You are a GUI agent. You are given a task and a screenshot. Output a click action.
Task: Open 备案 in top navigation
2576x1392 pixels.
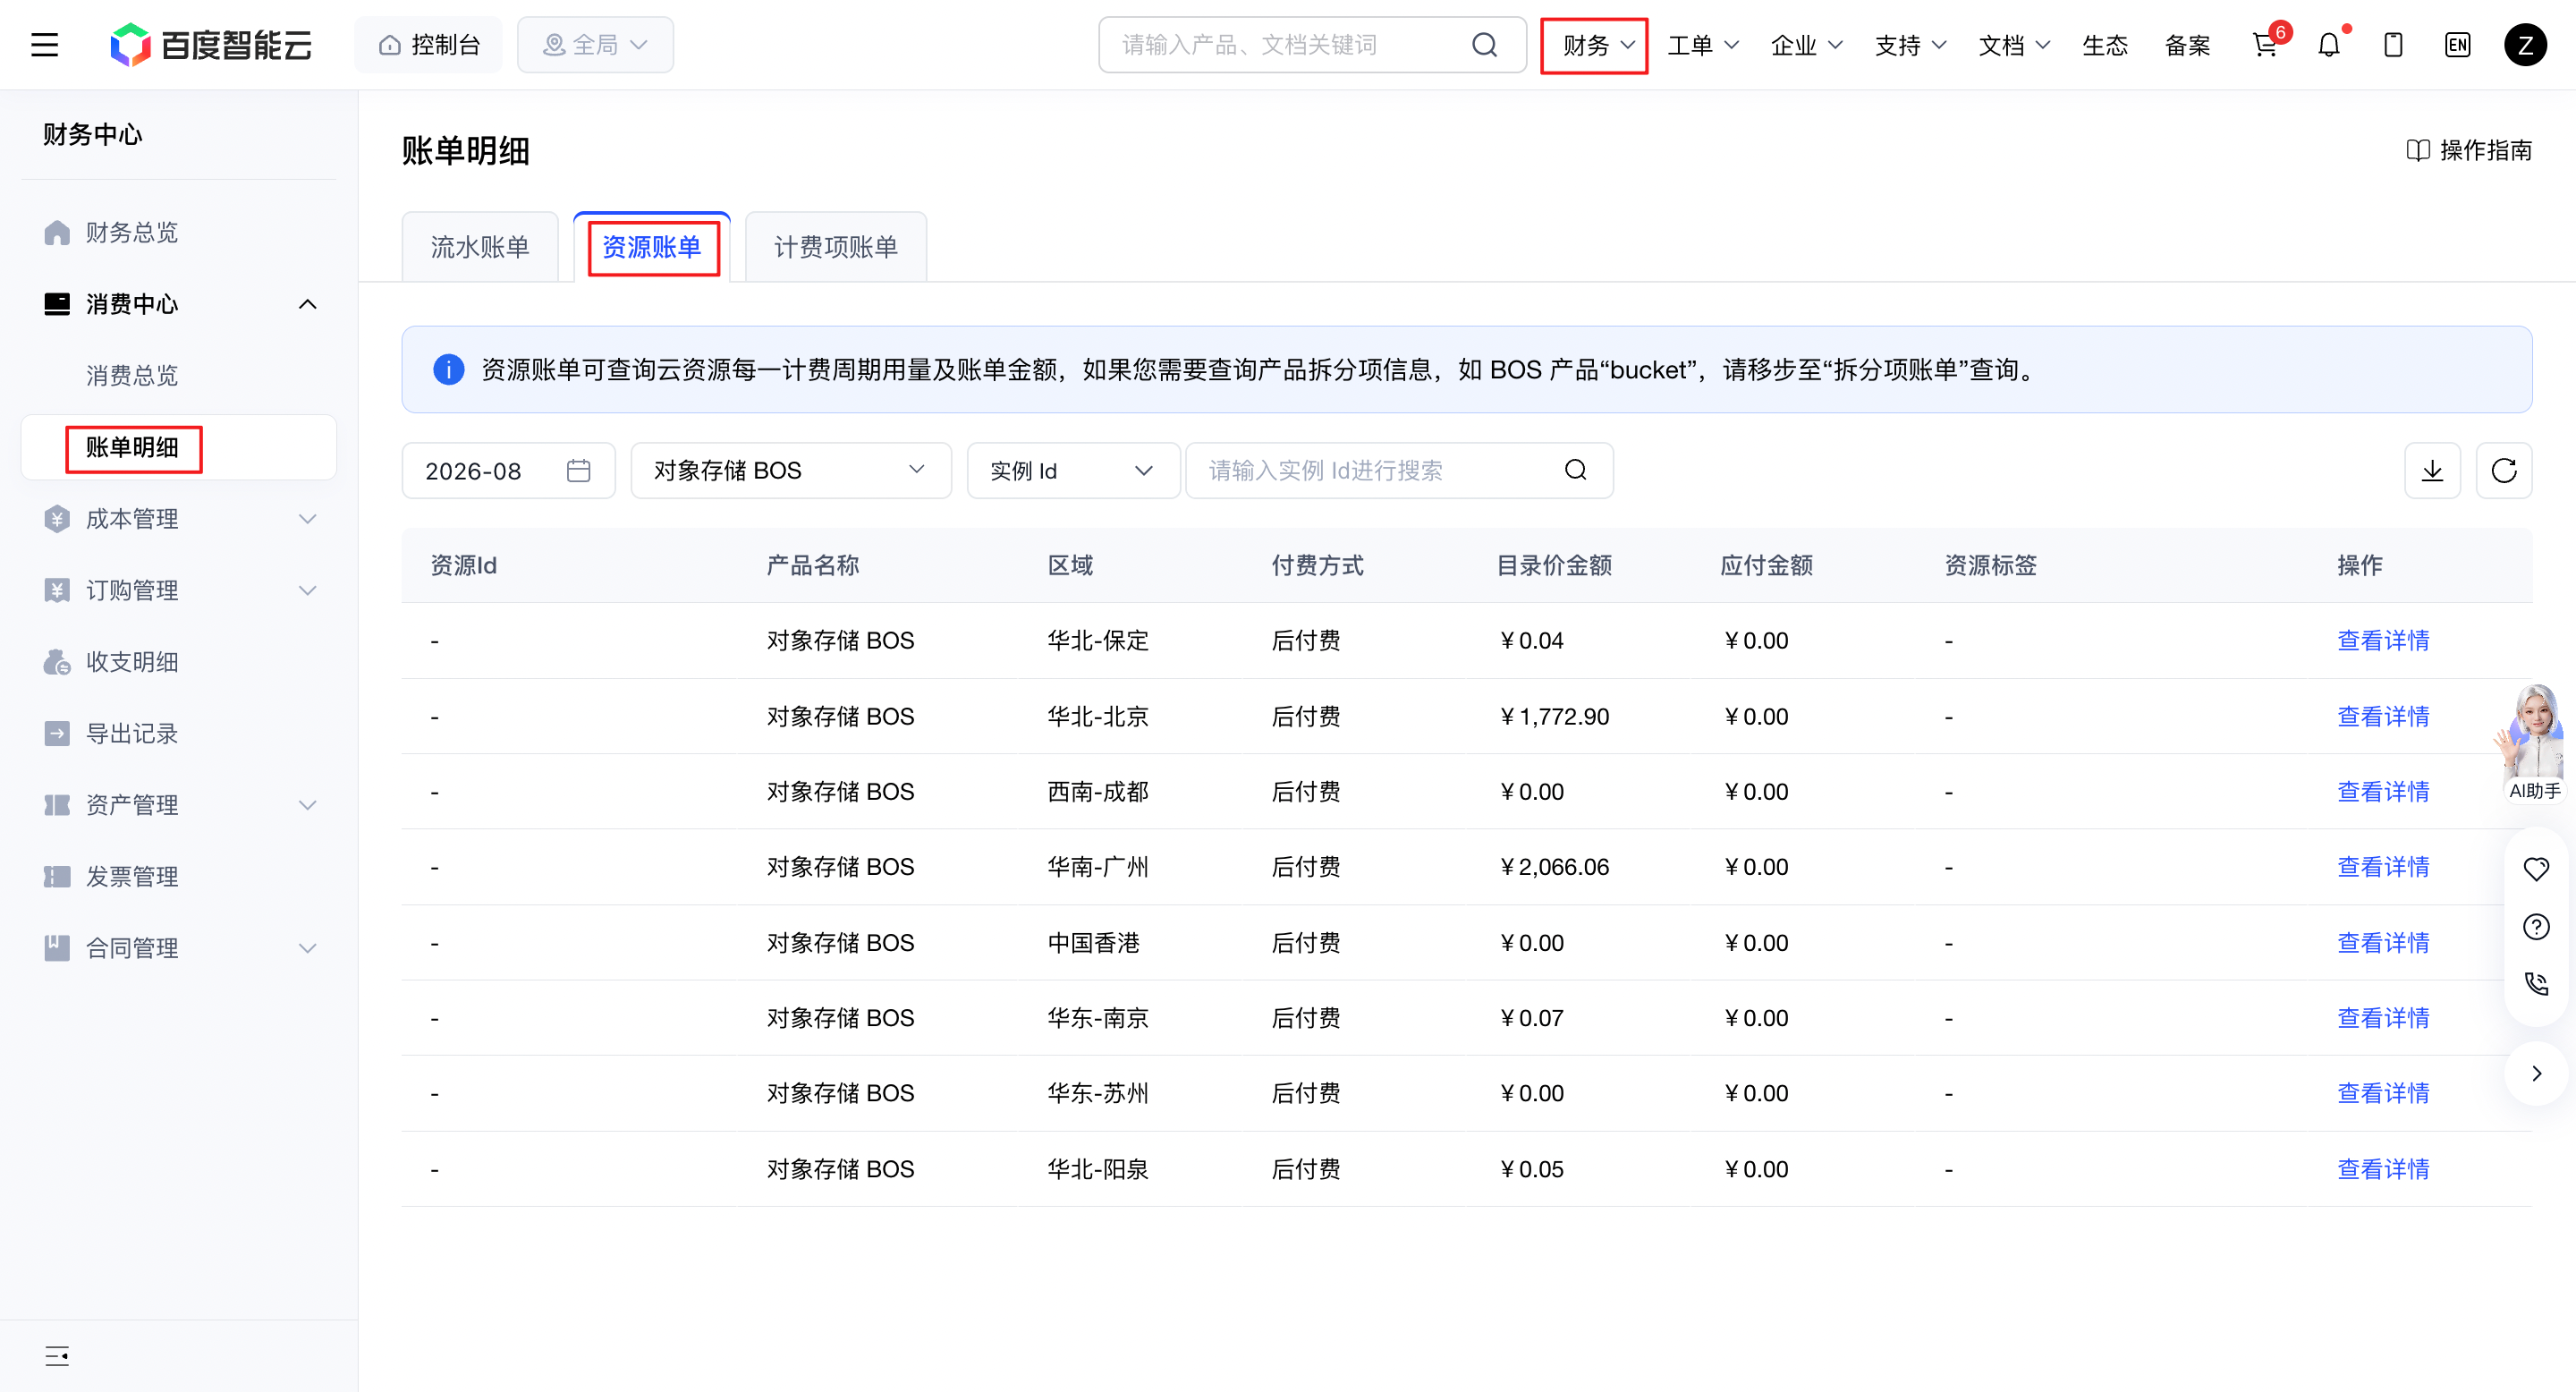(x=2187, y=45)
